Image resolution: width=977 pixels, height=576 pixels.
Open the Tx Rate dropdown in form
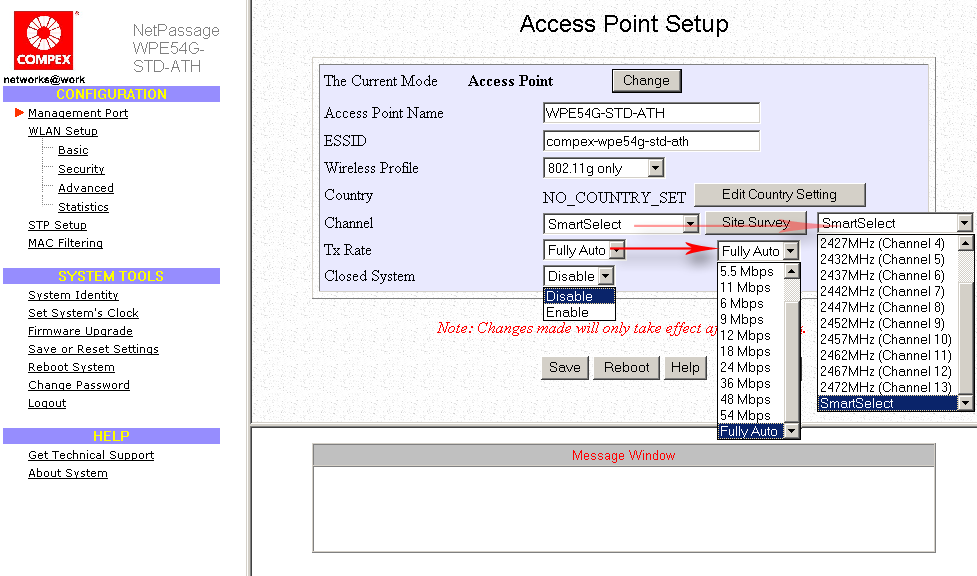(x=584, y=250)
